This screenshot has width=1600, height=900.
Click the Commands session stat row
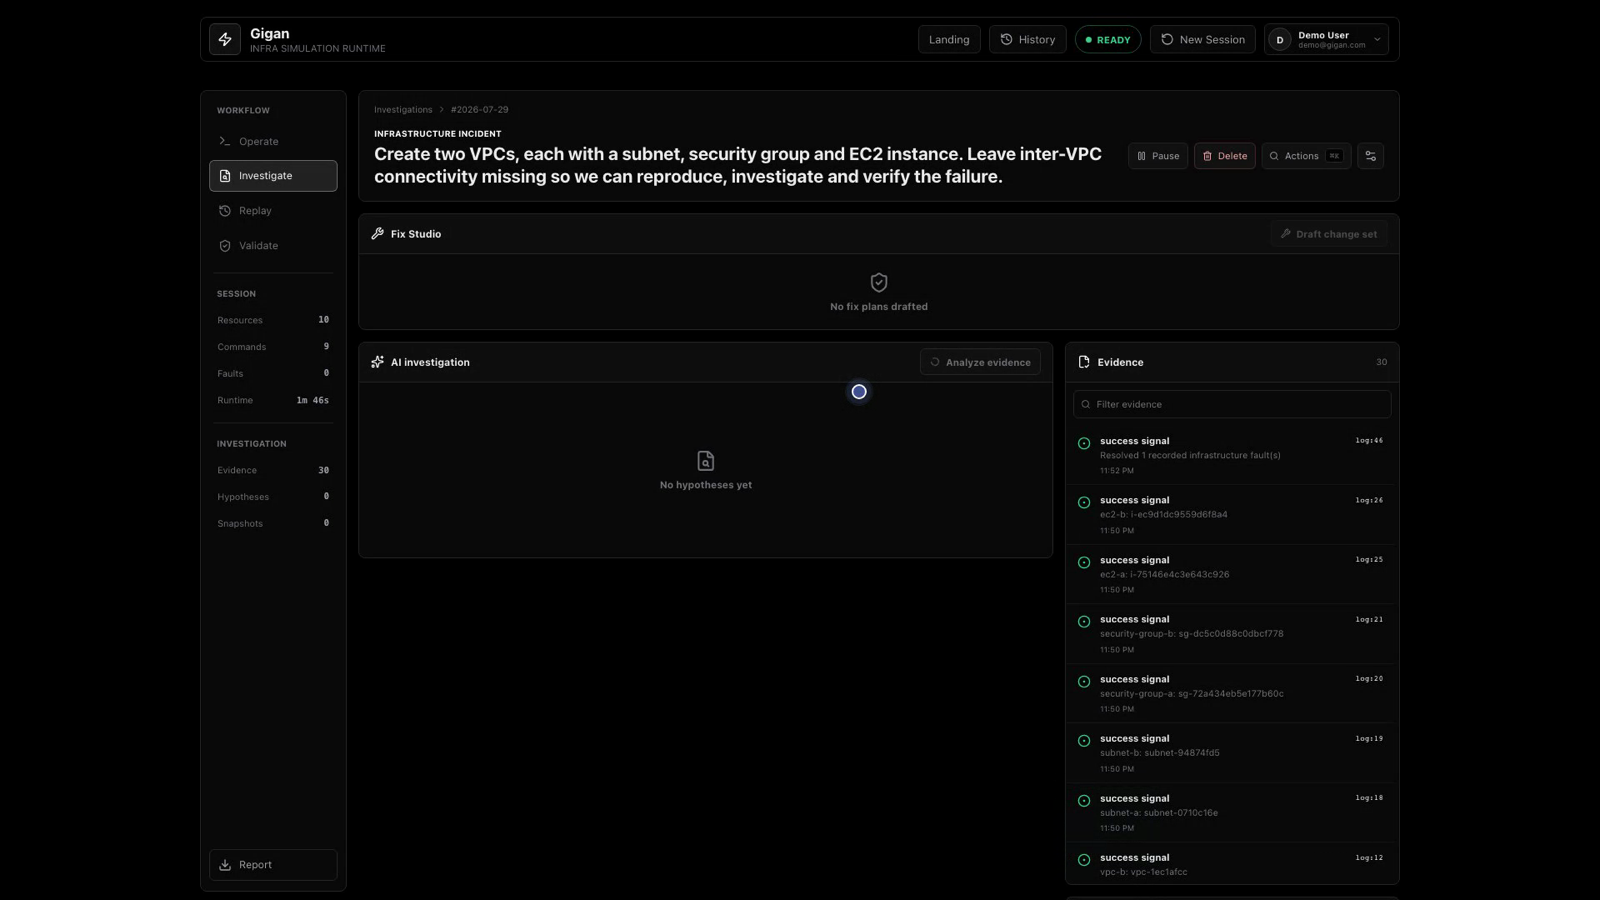[x=273, y=347]
